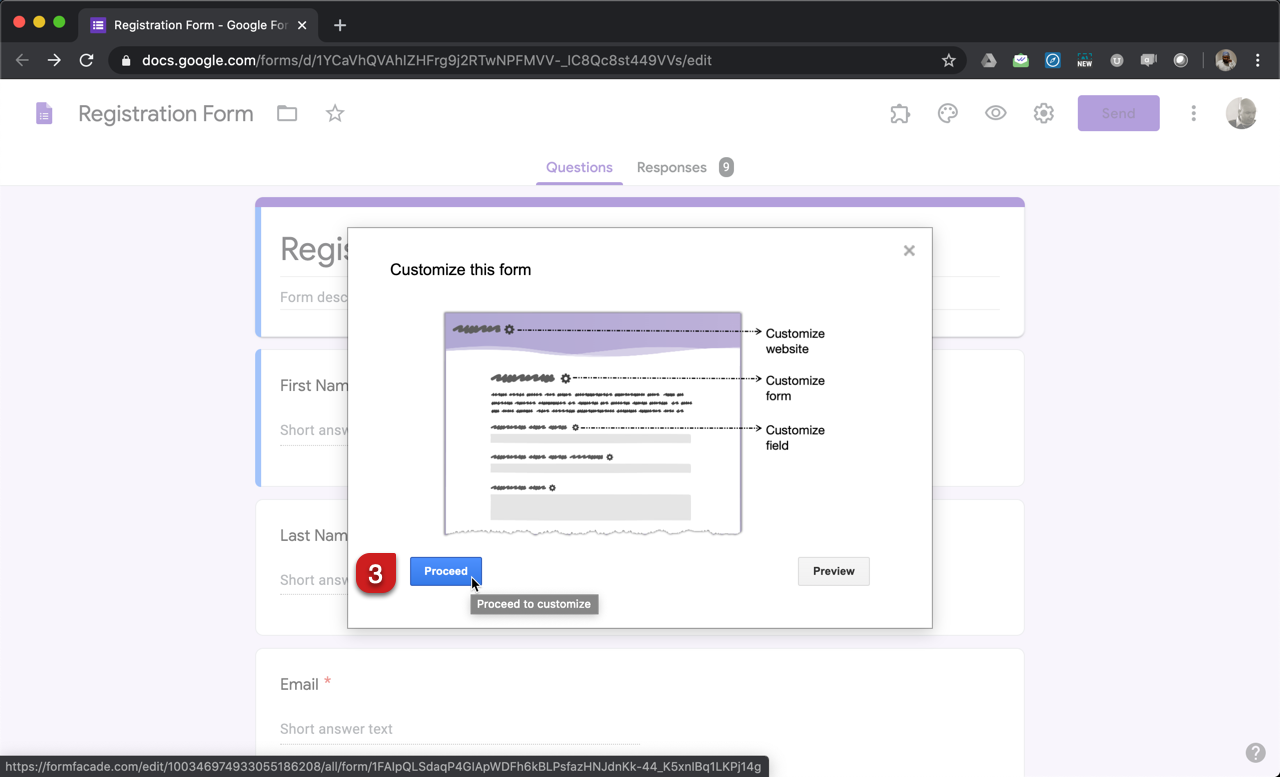This screenshot has height=777, width=1280.
Task: Star the Registration Form
Action: point(335,113)
